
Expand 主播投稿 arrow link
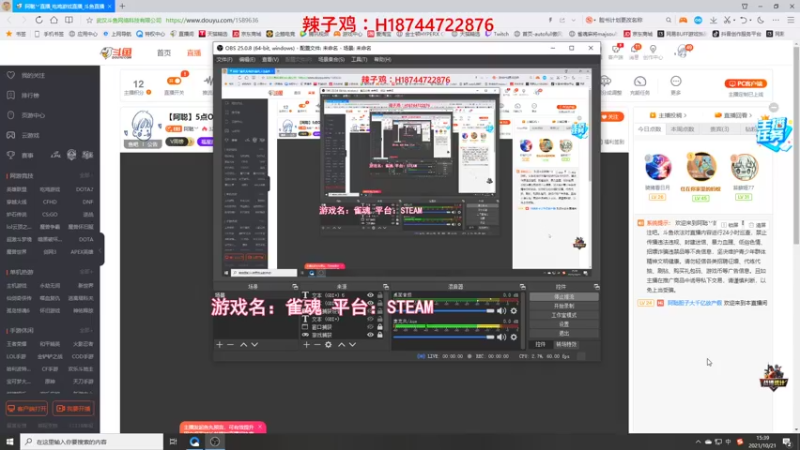[669, 115]
